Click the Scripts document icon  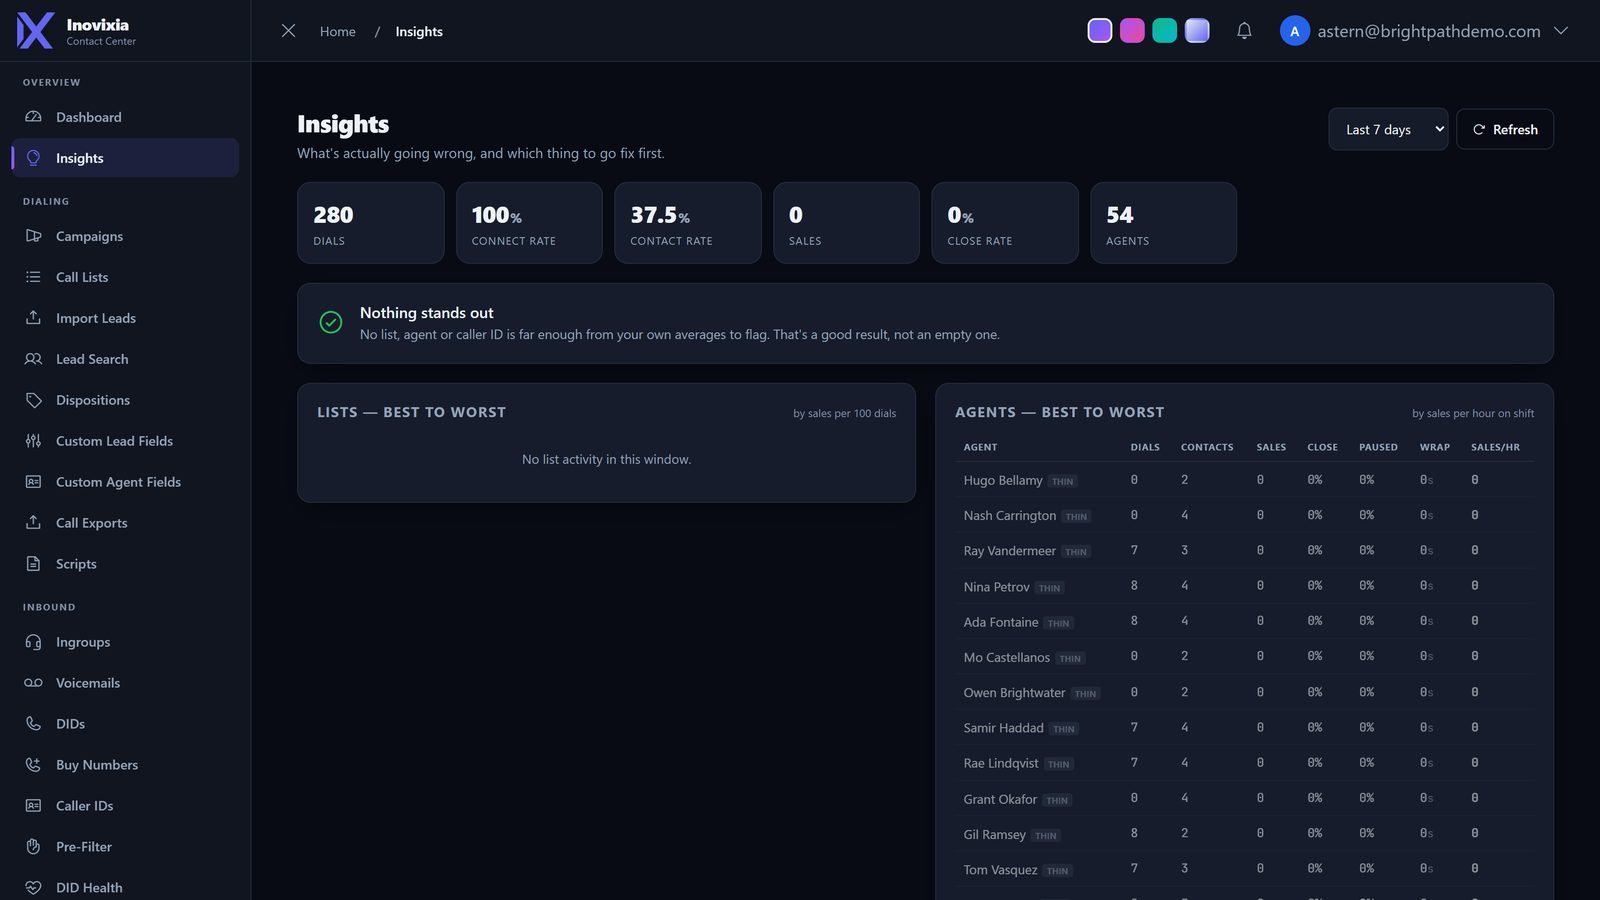[33, 564]
